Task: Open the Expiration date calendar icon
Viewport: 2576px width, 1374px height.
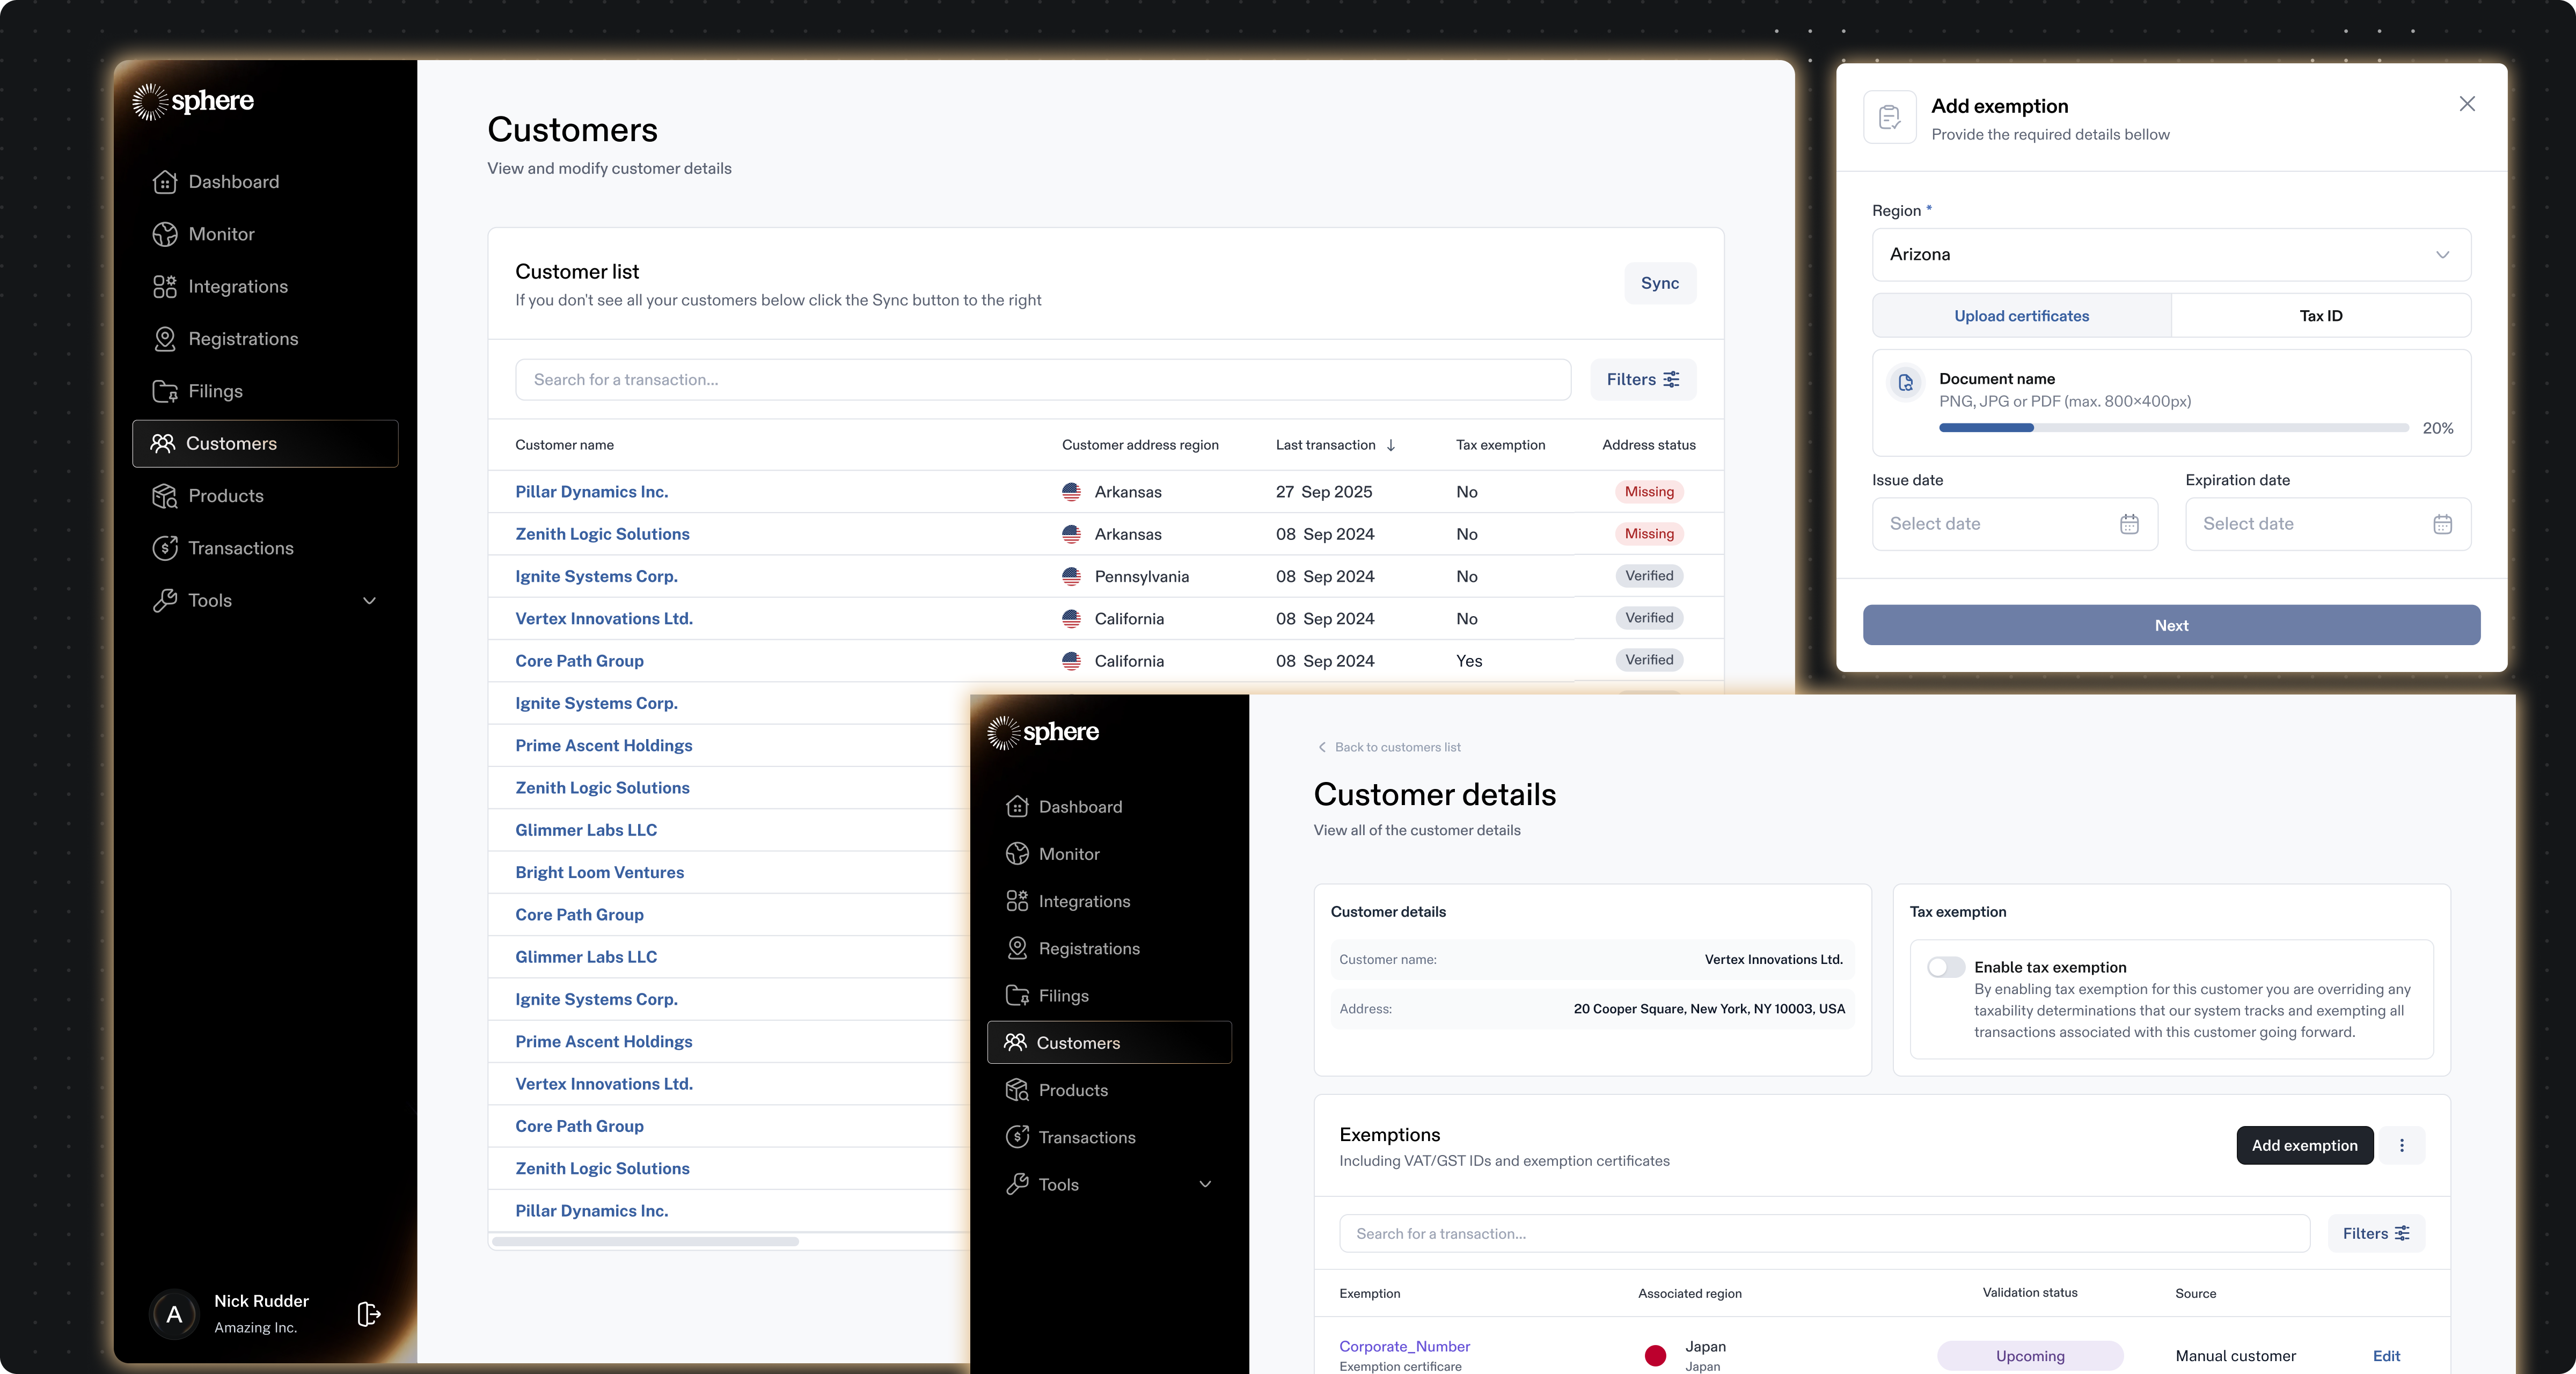Action: (x=2442, y=524)
